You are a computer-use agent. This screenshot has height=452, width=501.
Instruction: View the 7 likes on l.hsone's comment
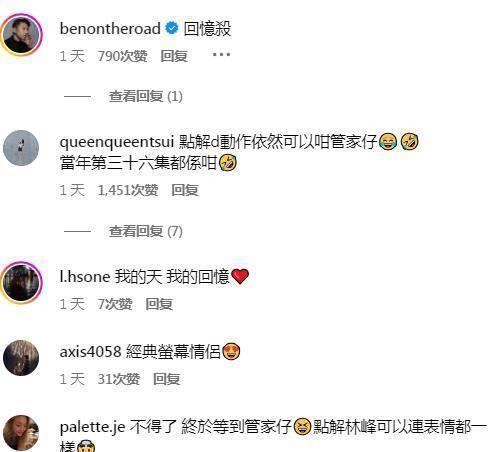pos(115,304)
